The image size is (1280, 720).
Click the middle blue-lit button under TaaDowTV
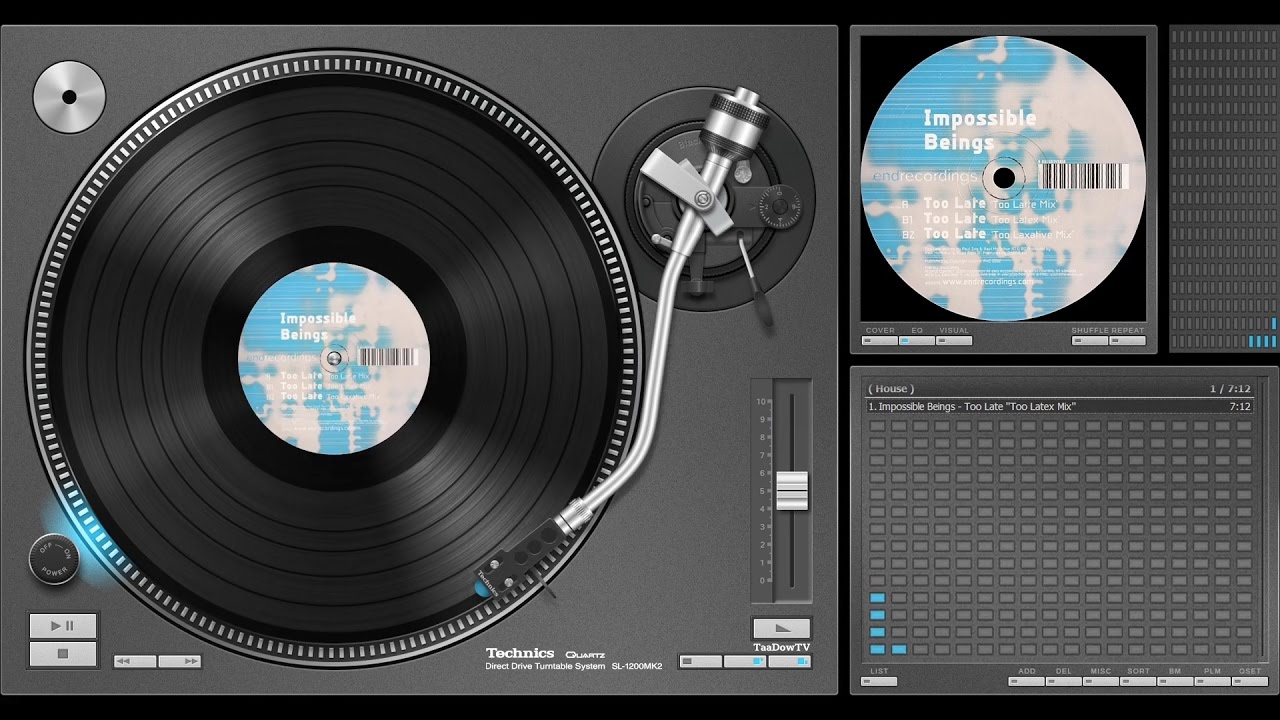(x=745, y=661)
